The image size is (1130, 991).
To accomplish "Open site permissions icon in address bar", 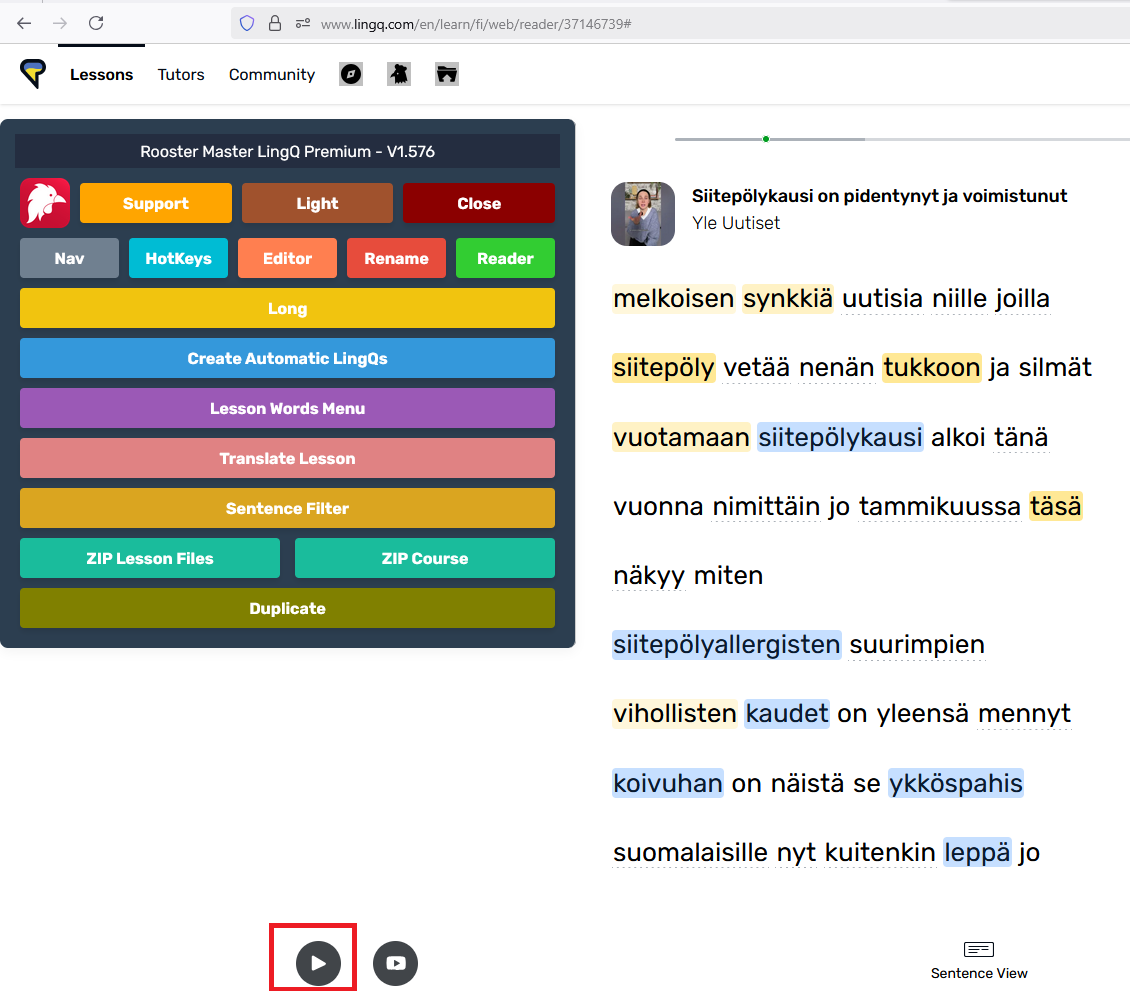I will coord(303,24).
